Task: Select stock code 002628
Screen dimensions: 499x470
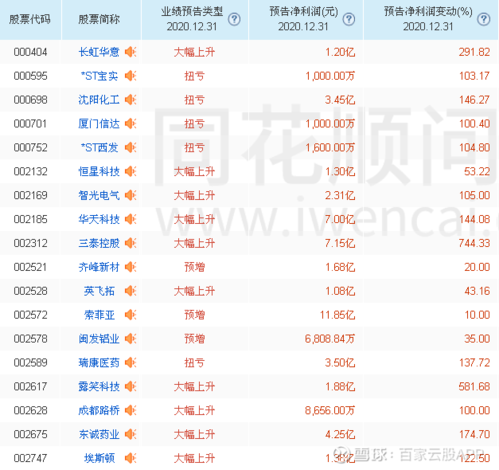Action: pos(30,410)
